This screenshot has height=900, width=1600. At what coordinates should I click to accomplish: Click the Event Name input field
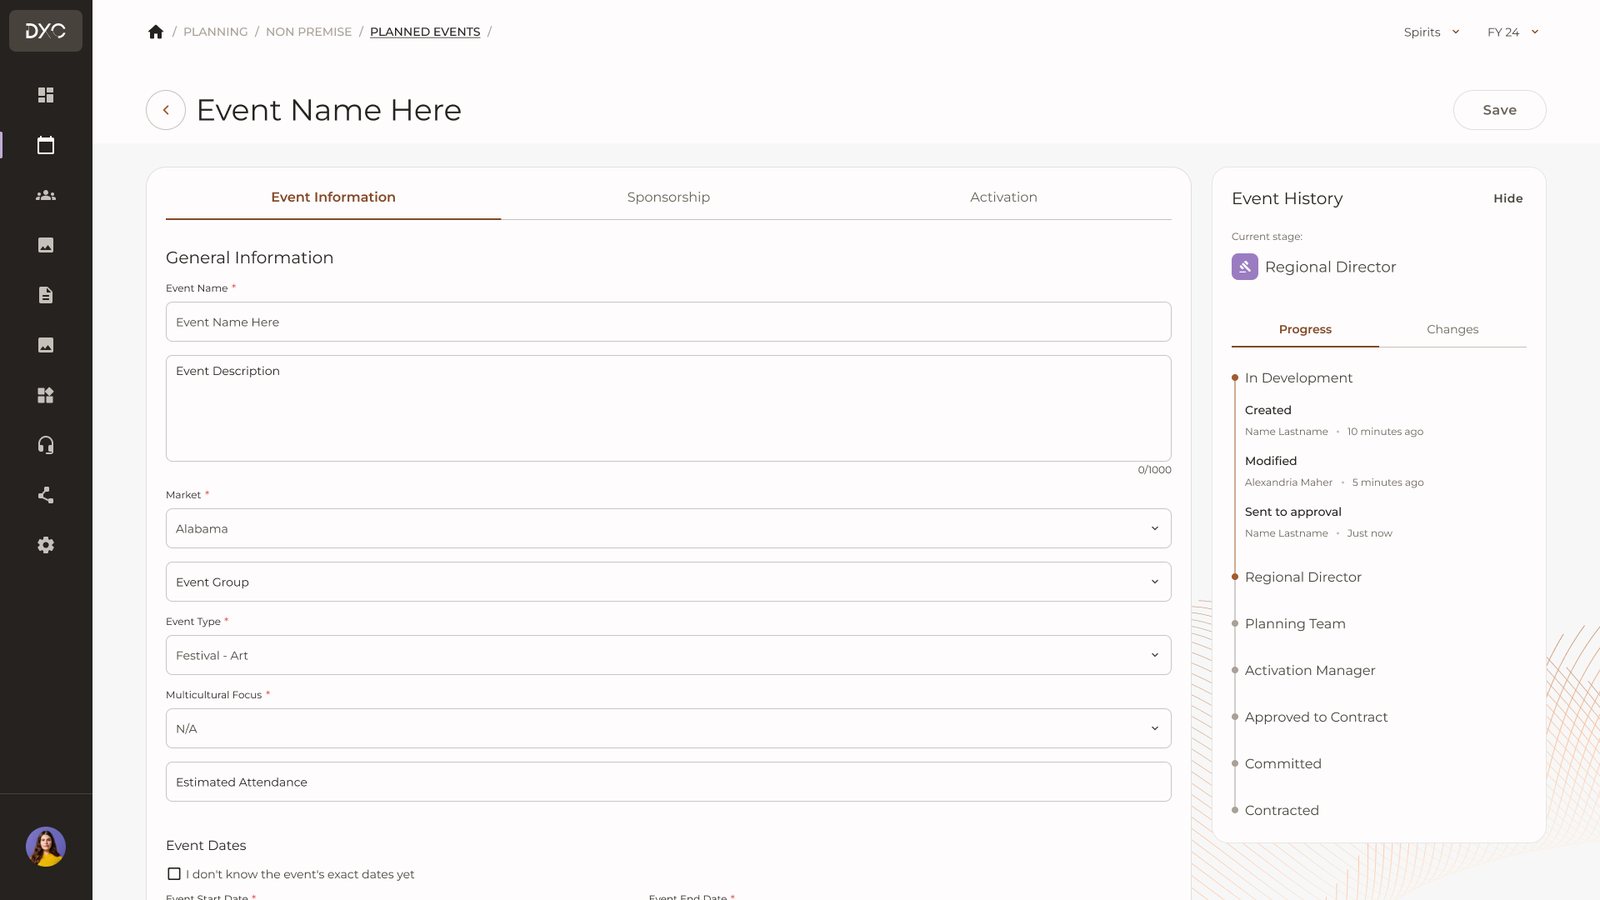point(668,322)
